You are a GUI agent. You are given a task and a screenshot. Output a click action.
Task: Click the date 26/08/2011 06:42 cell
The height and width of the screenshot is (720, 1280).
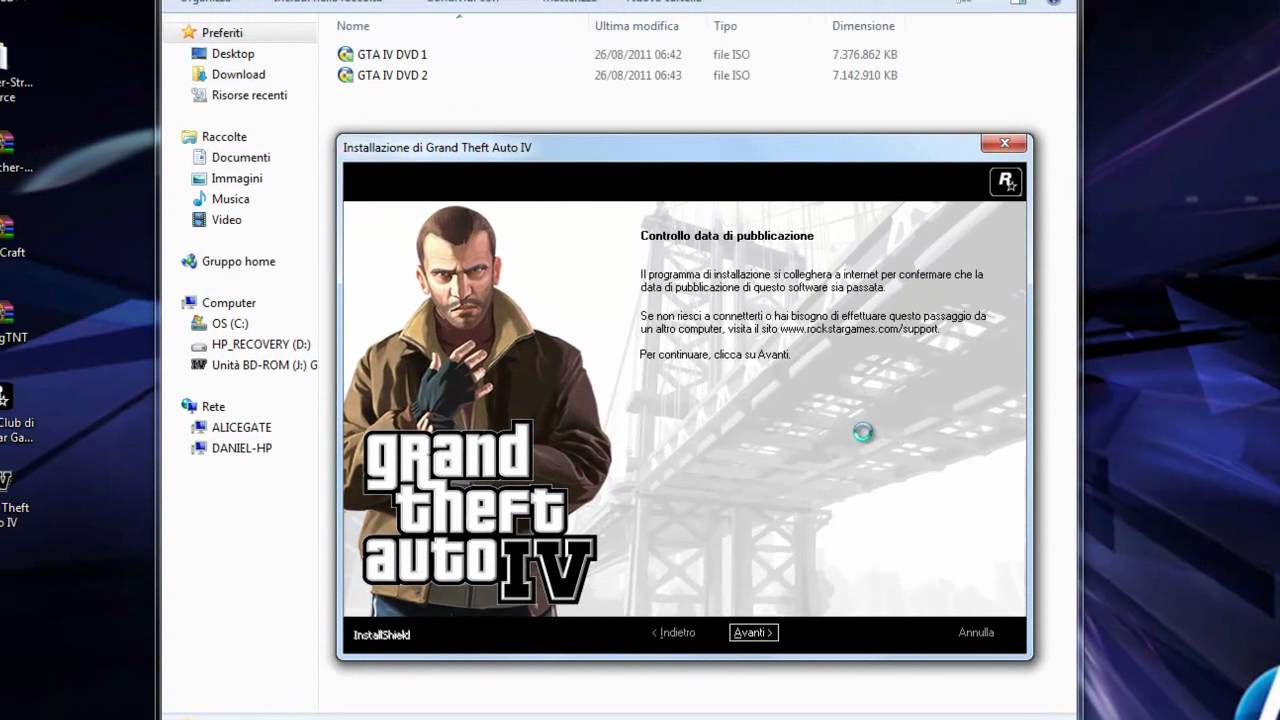click(x=638, y=54)
